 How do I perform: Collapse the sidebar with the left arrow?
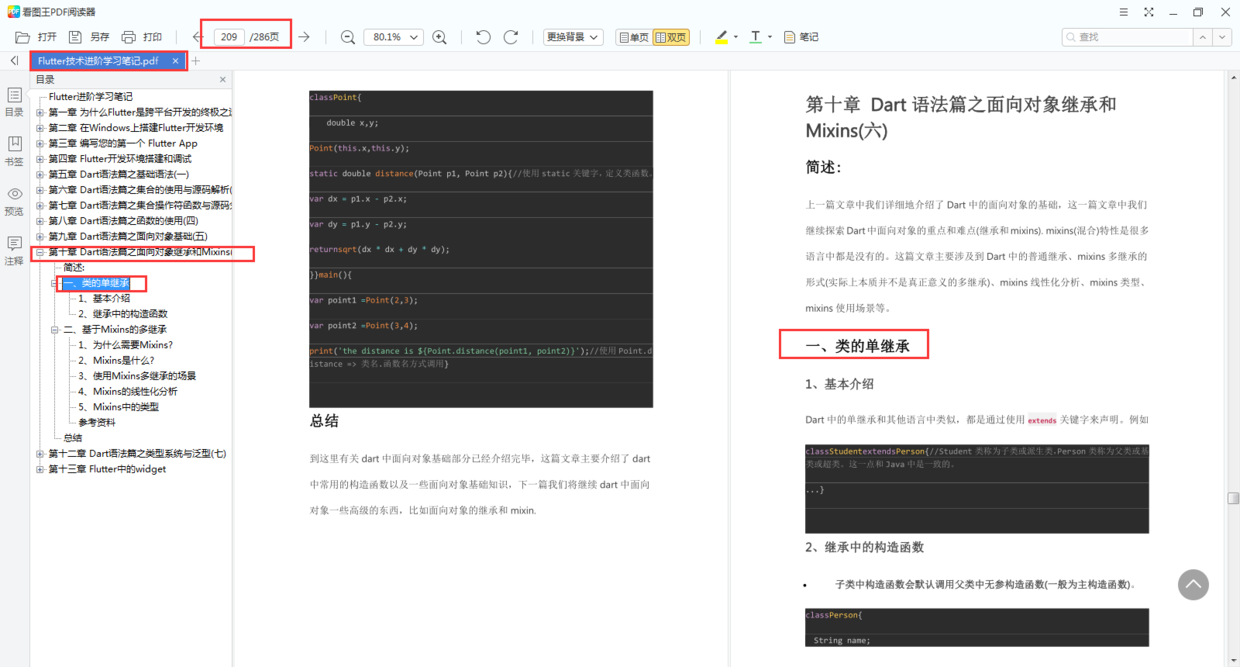(x=14, y=61)
